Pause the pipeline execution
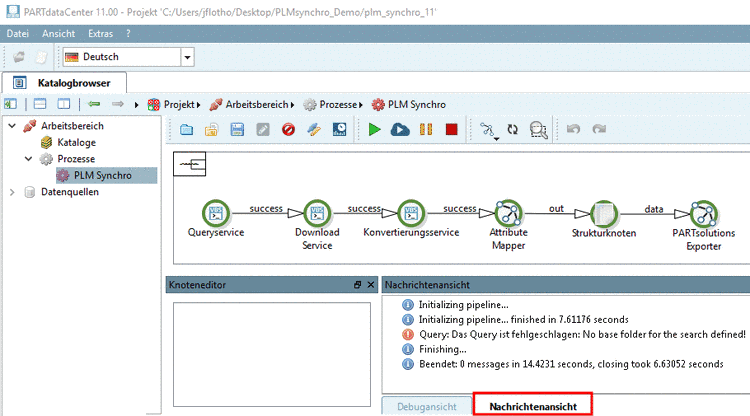The height and width of the screenshot is (416, 750). (x=426, y=129)
